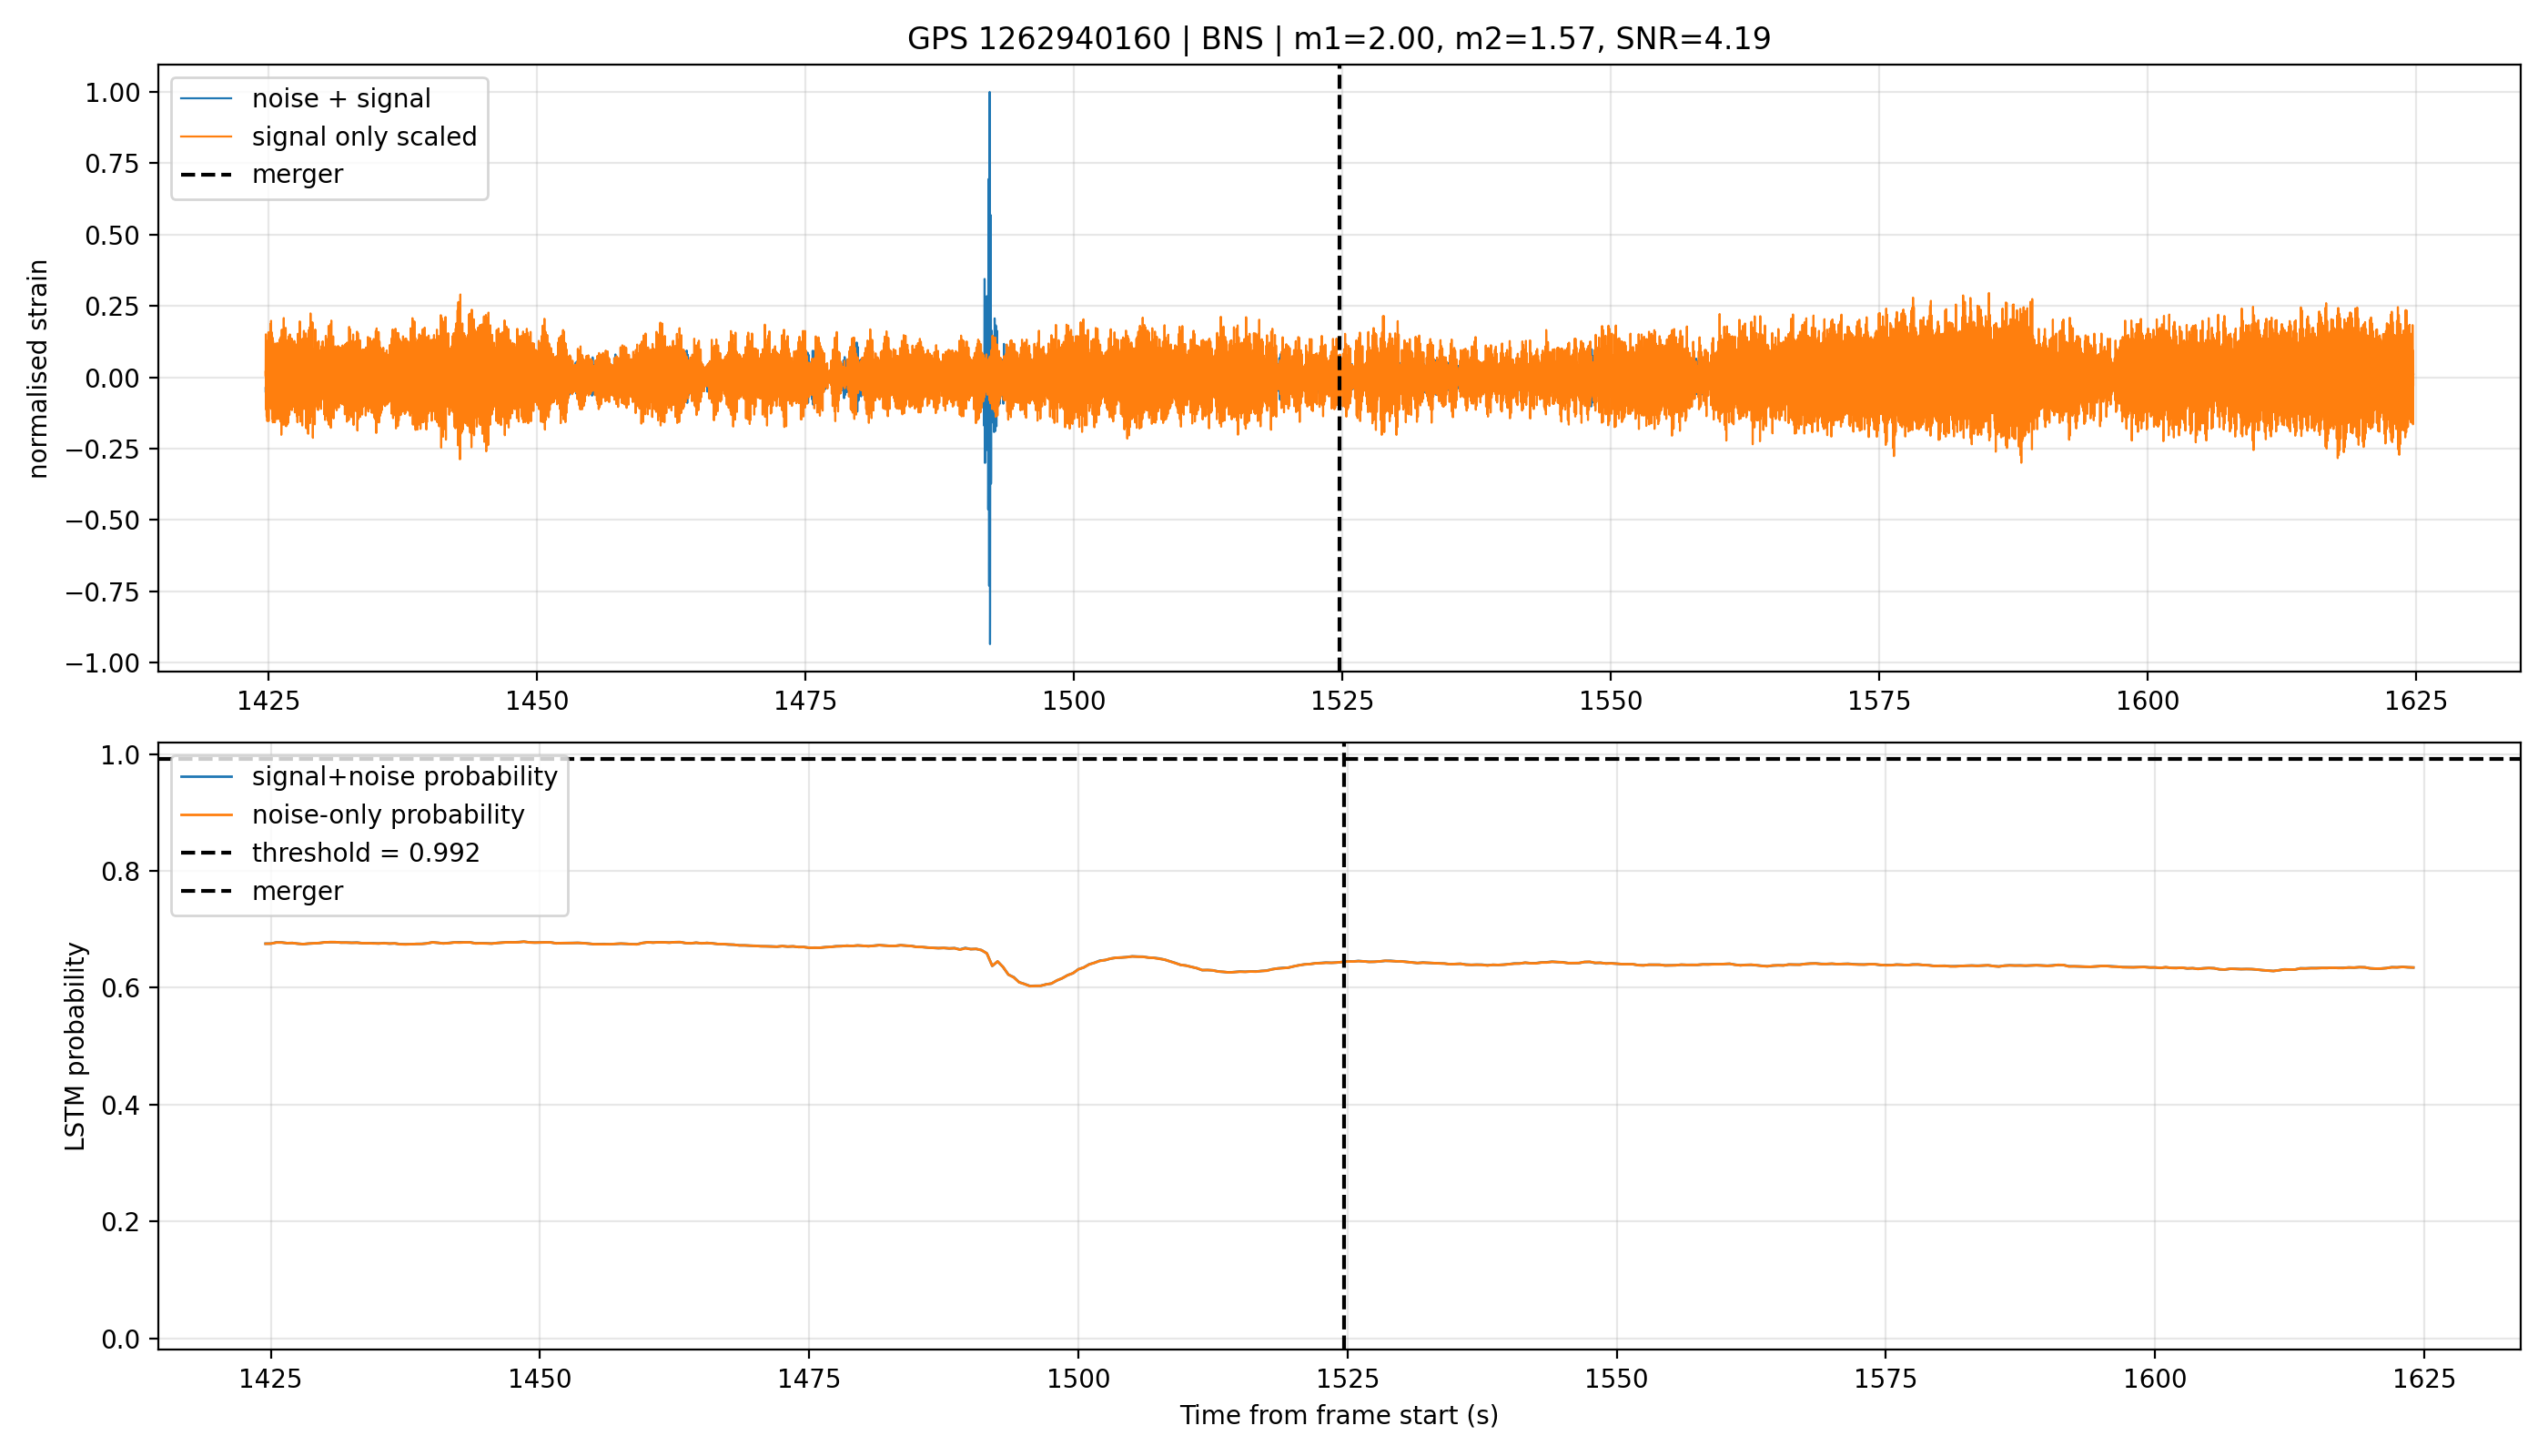The height and width of the screenshot is (1456, 2548).
Task: Click the 0.8 tick on LSTM probability axis
Action: (122, 871)
